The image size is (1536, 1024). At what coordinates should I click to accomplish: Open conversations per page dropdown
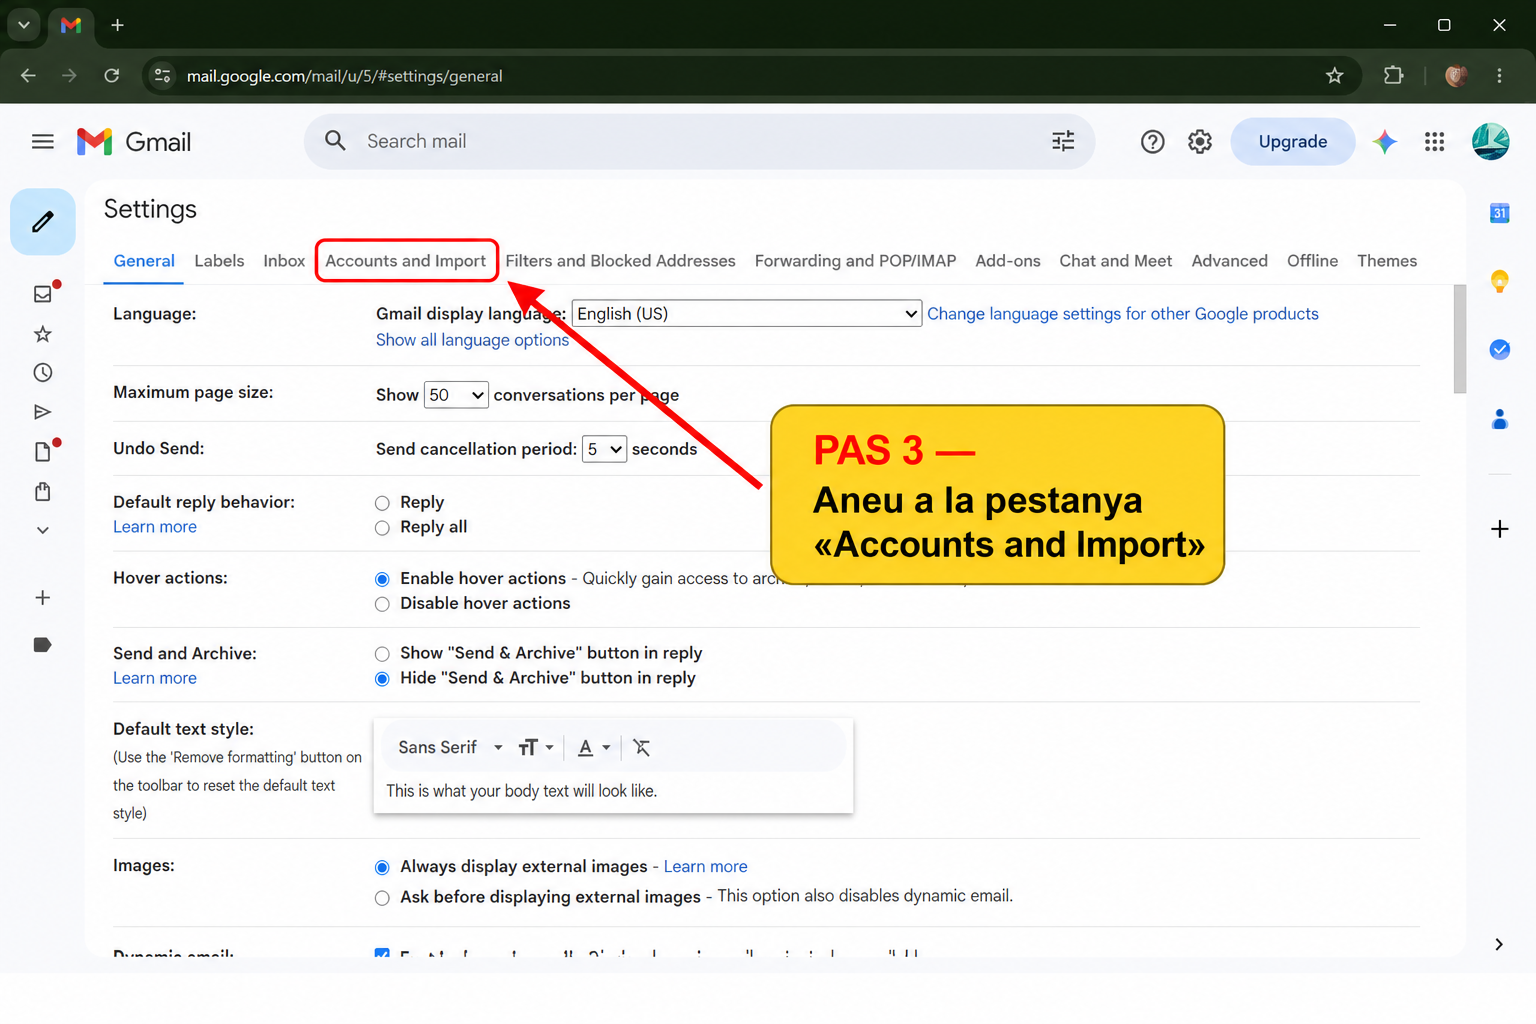pyautogui.click(x=456, y=395)
